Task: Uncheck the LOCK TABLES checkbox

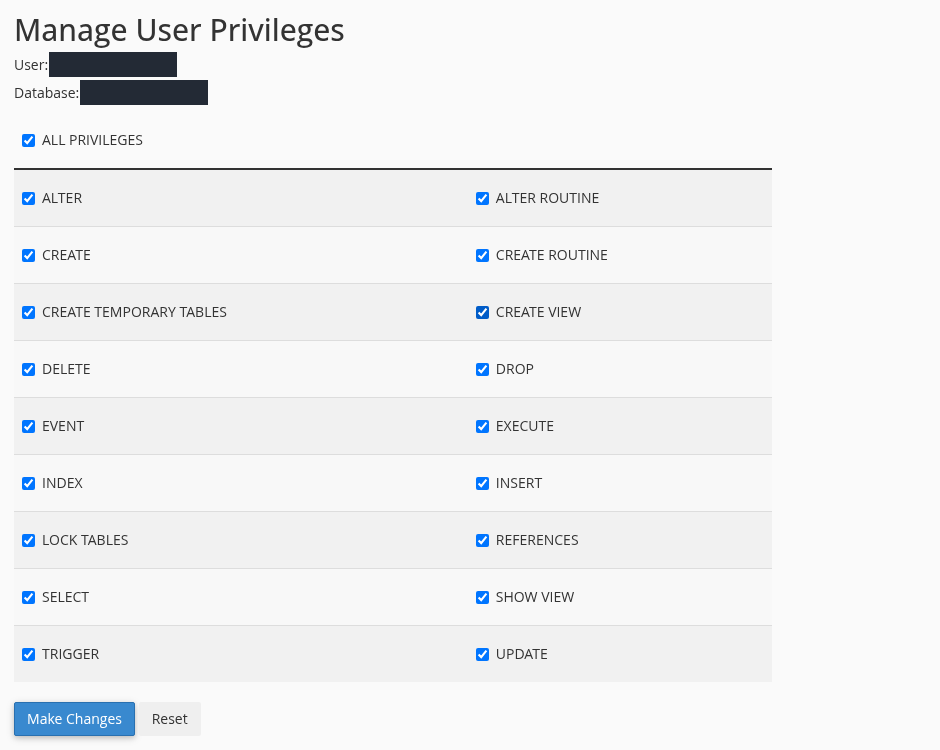Action: pos(28,540)
